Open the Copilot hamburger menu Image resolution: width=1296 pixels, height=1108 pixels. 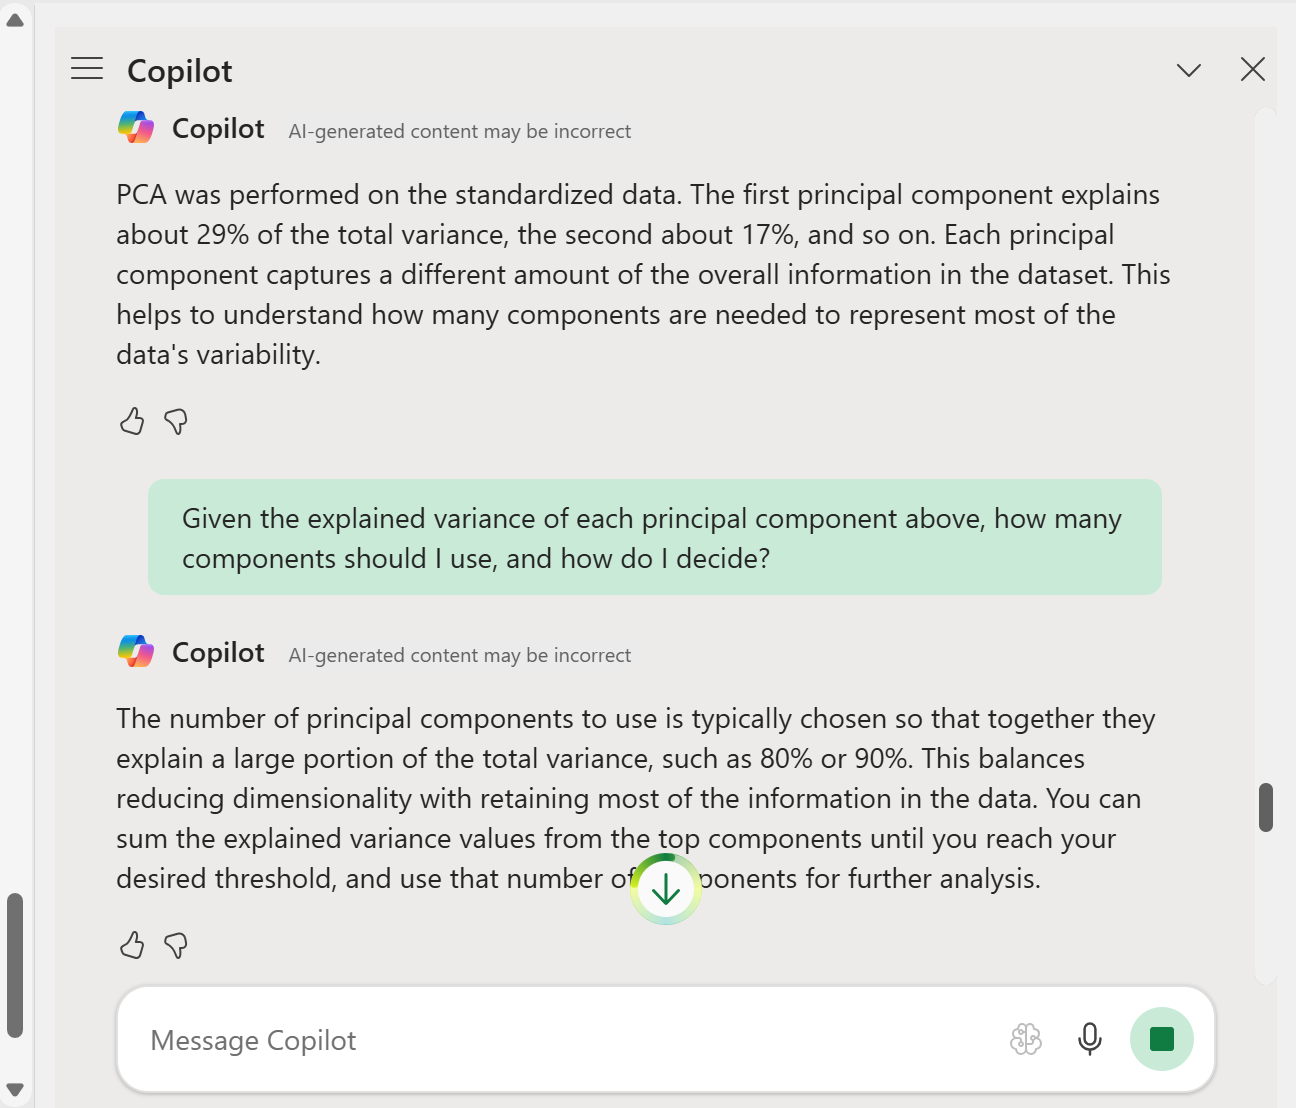87,69
